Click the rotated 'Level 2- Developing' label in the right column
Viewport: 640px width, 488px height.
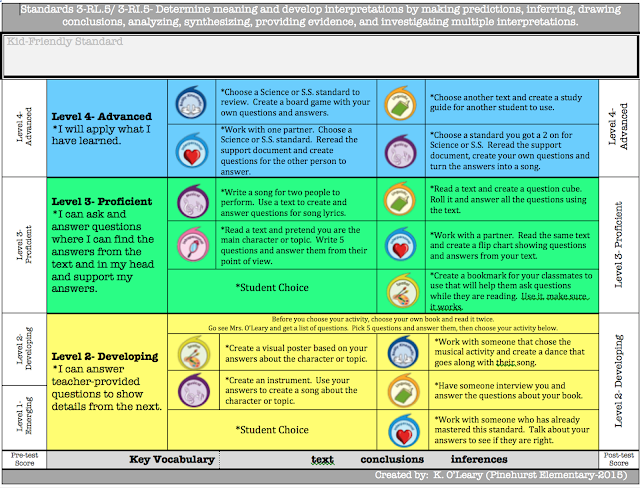click(x=618, y=381)
